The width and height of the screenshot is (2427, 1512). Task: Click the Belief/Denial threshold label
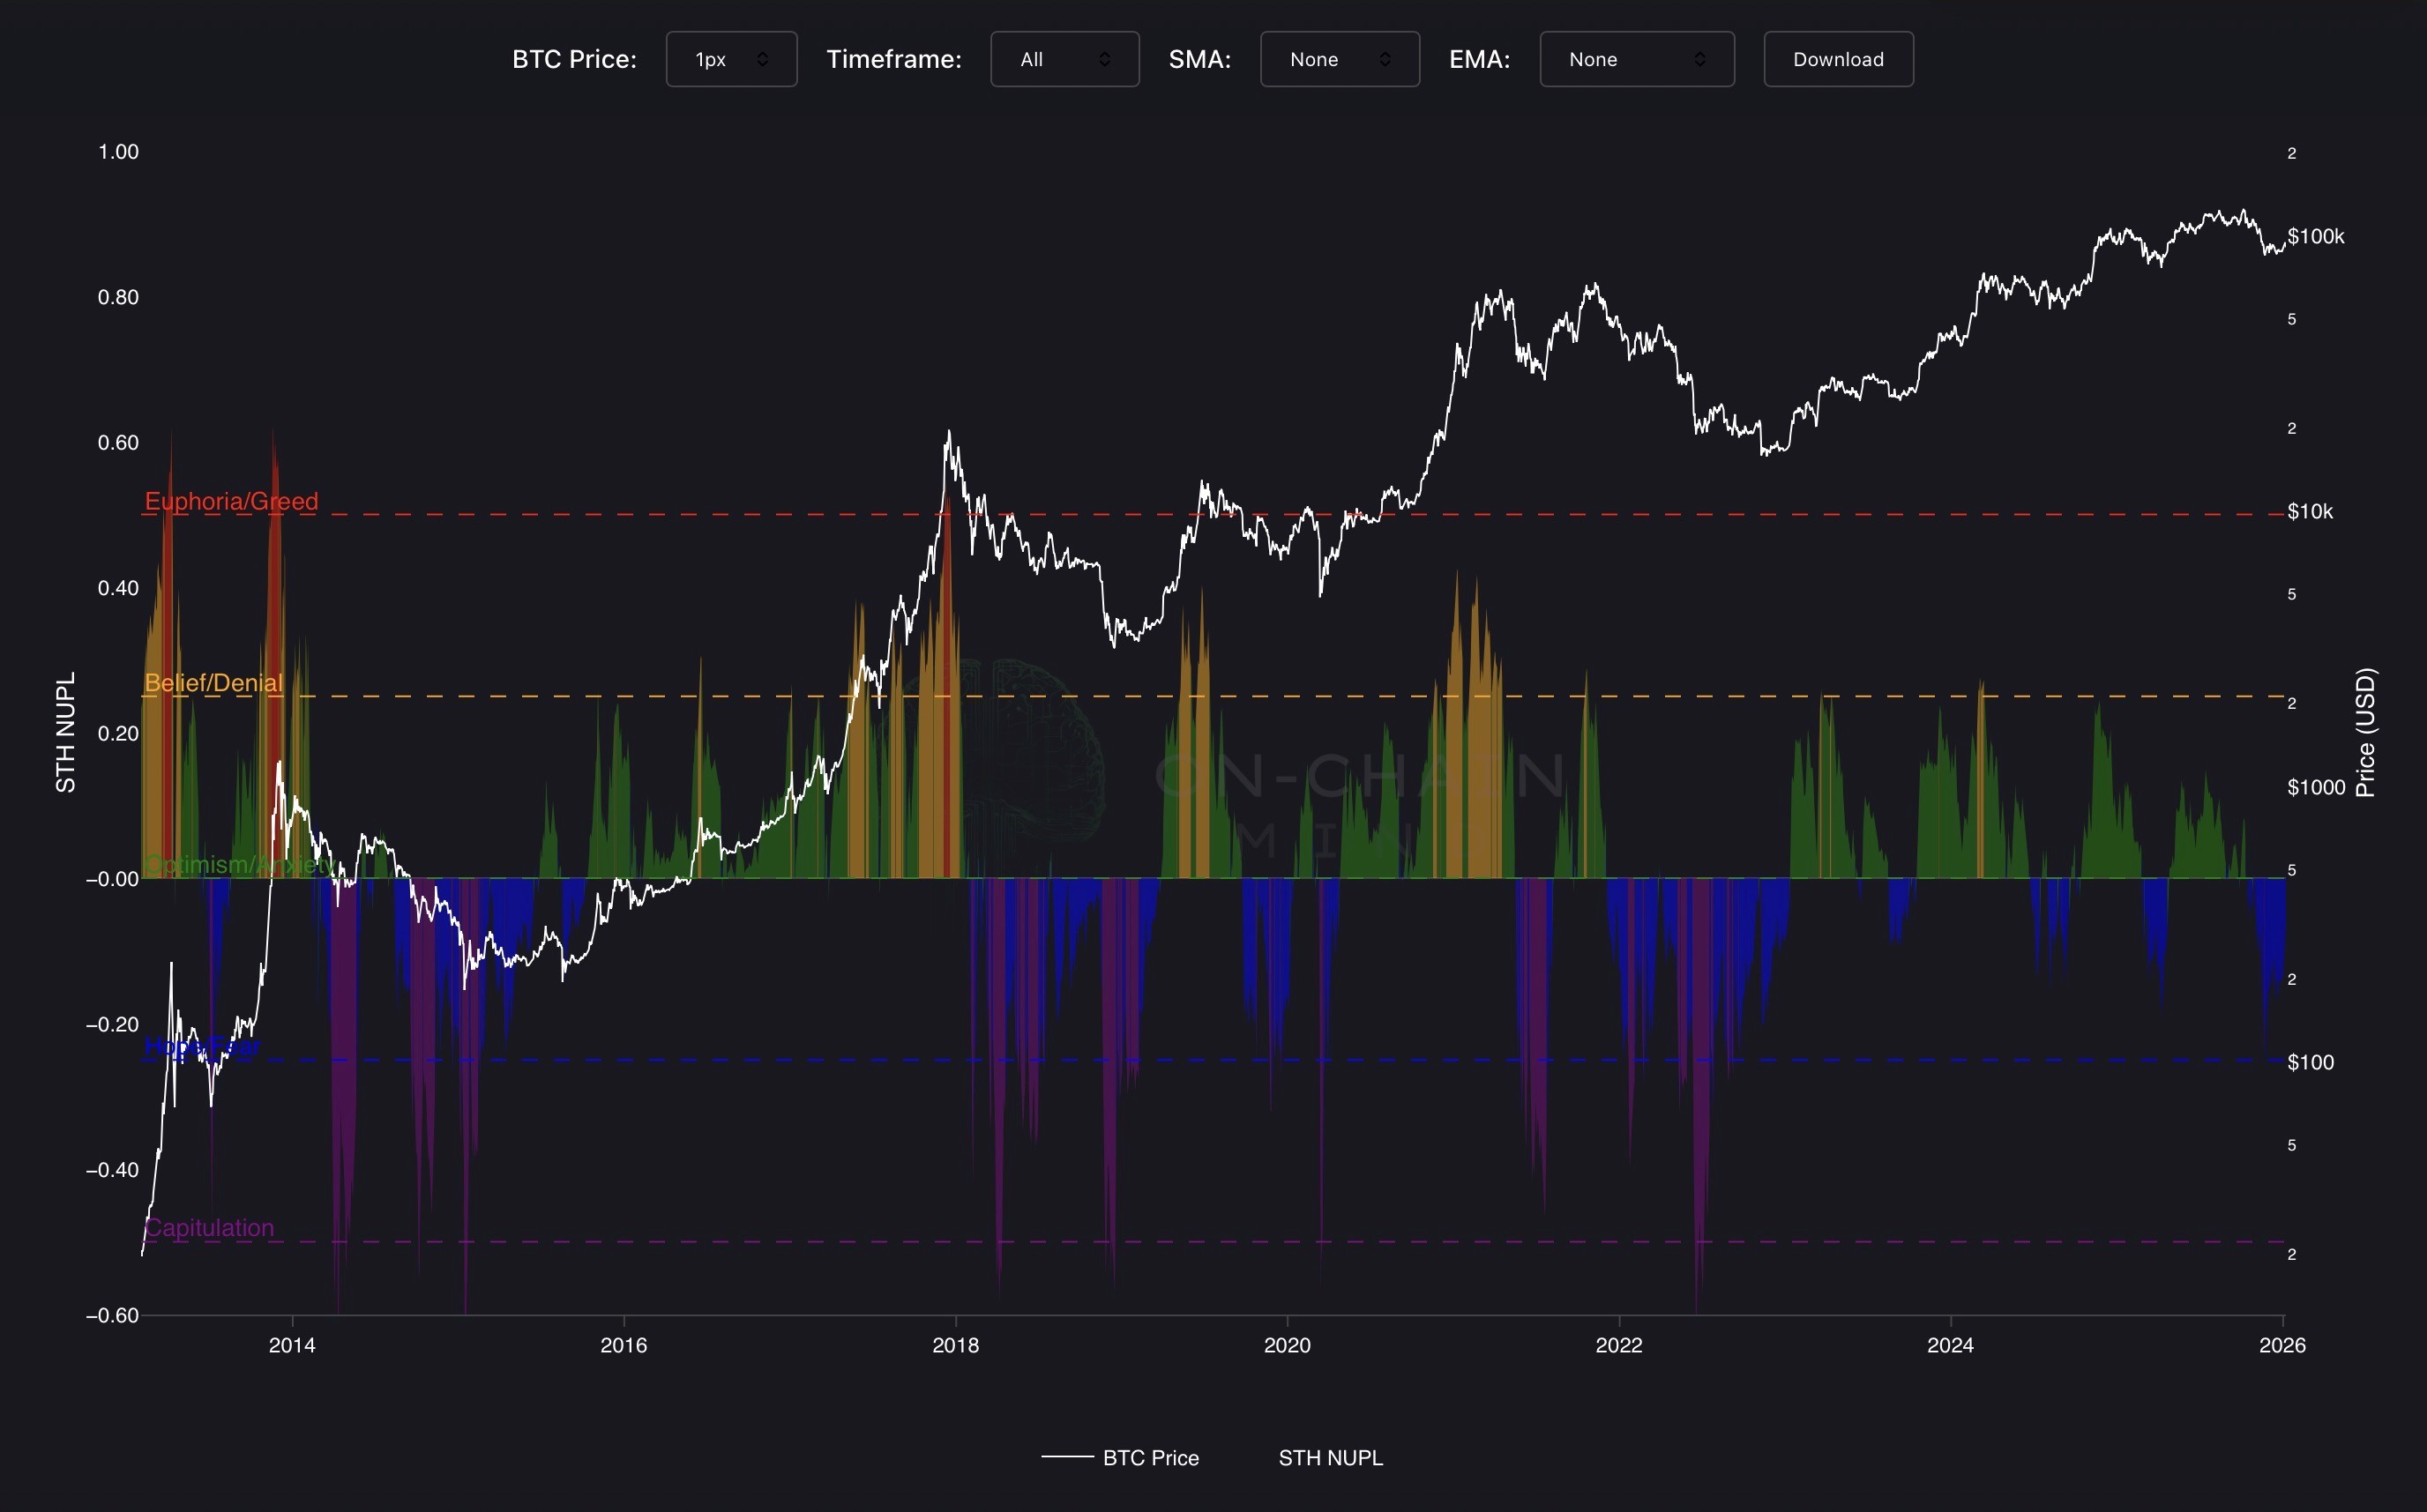[x=213, y=683]
